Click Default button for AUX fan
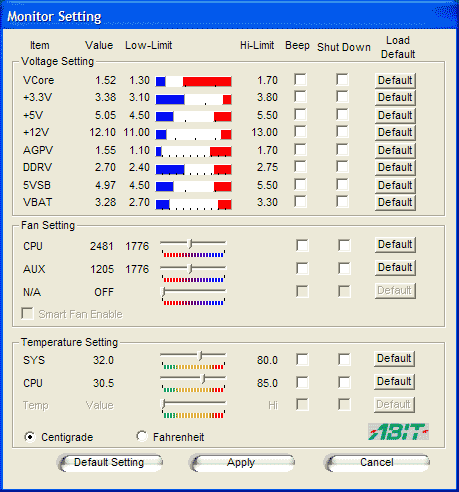This screenshot has height=492, width=459. (395, 268)
